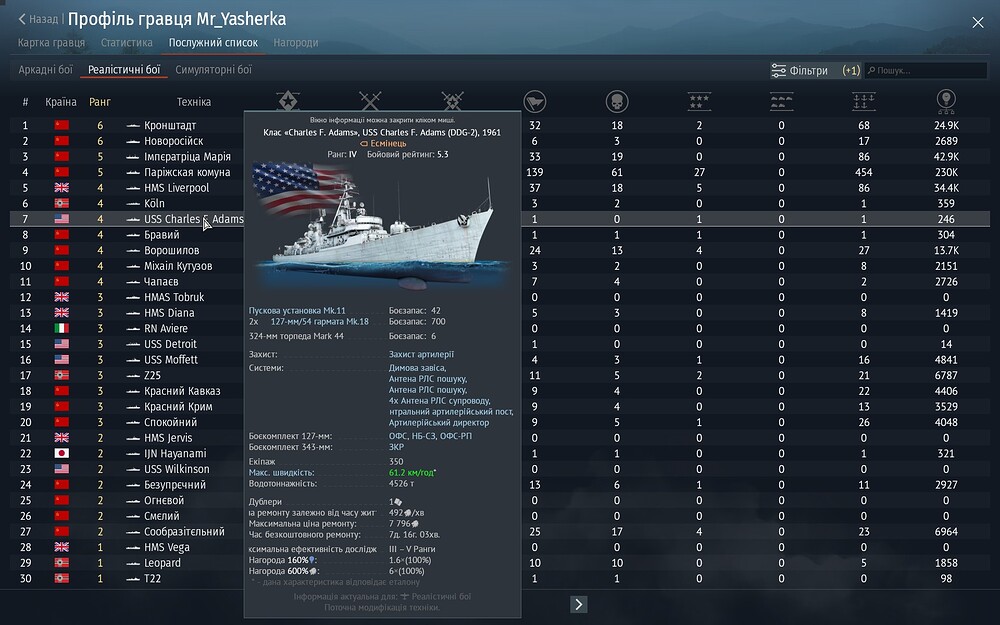Sort by skull deaths column icon

click(x=617, y=101)
